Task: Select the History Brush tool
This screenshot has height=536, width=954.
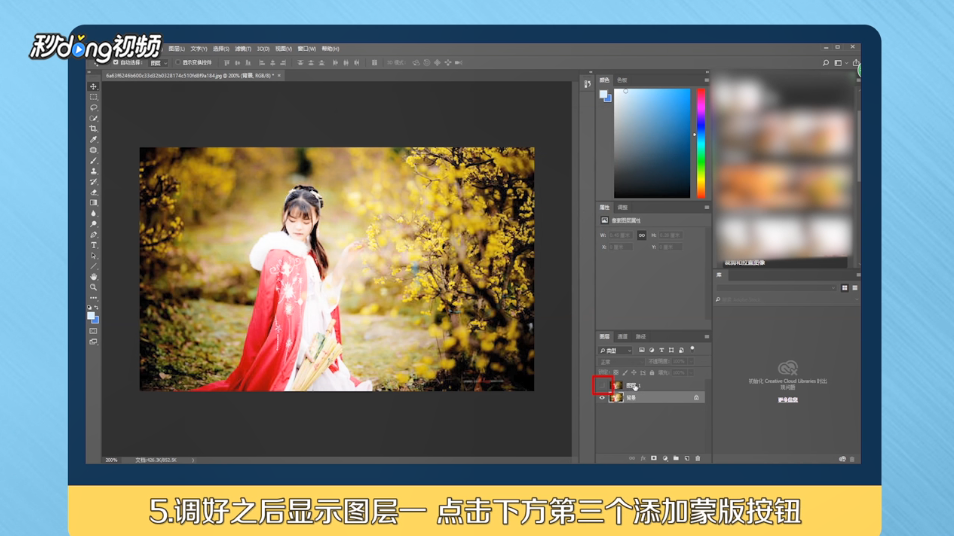Action: click(94, 182)
